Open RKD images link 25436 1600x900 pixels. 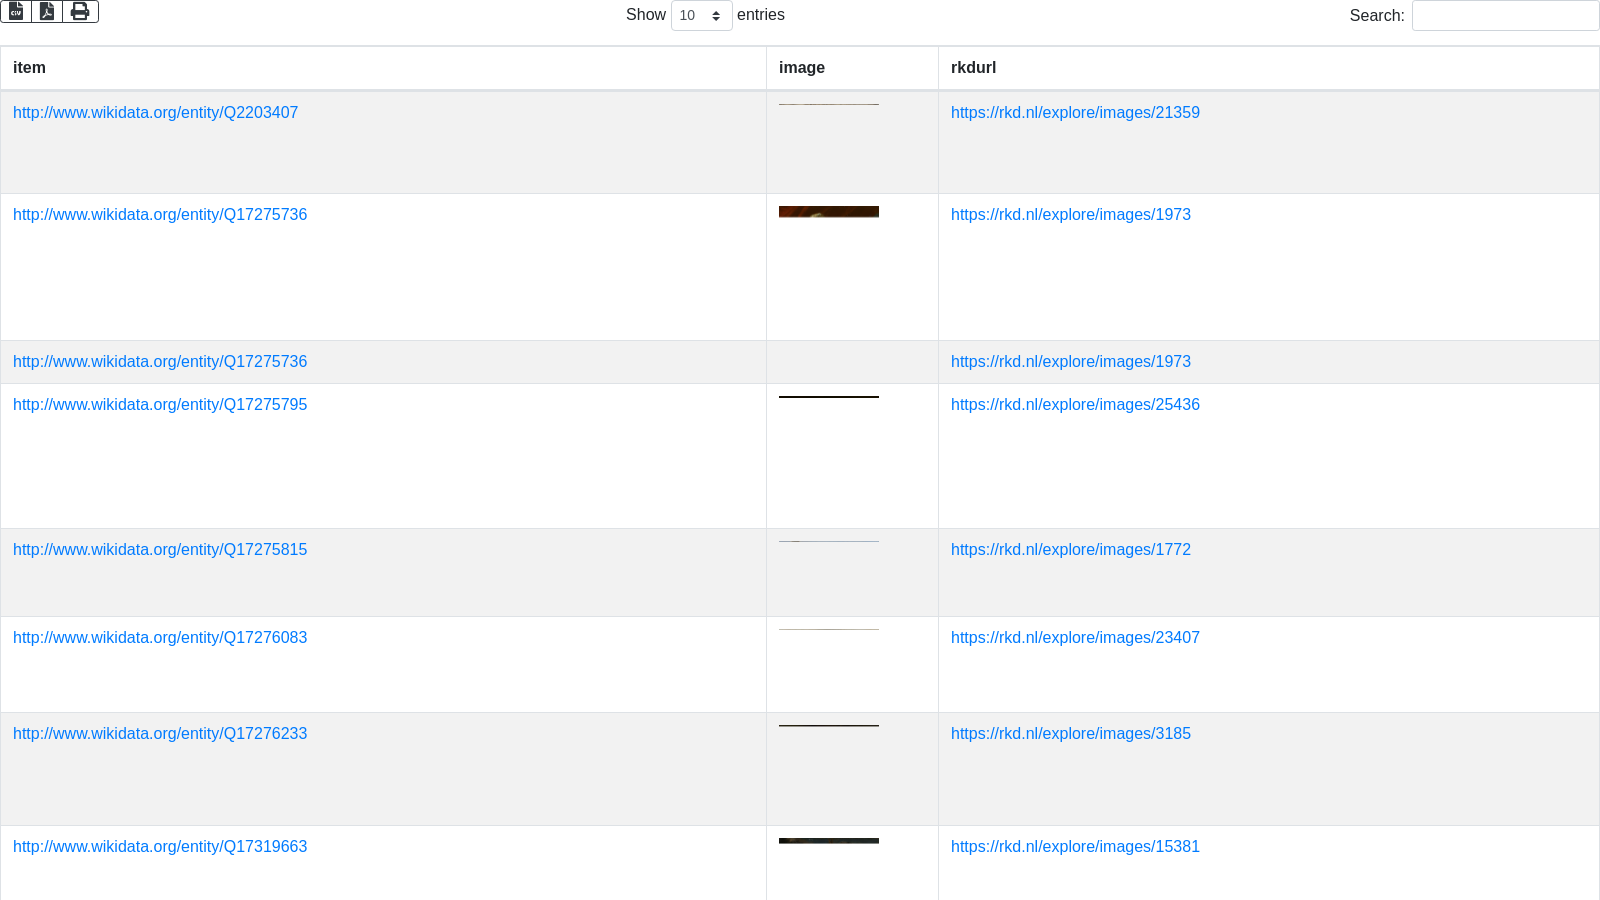click(x=1075, y=405)
